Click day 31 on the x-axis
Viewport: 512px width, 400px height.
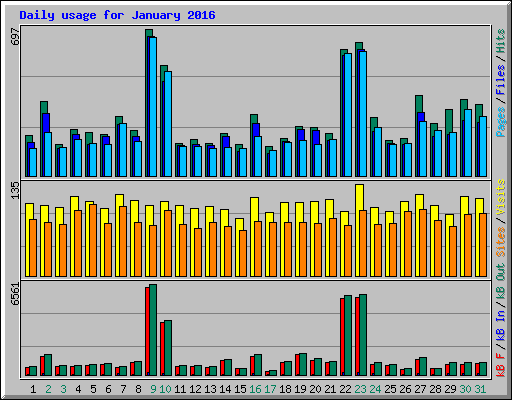point(480,389)
